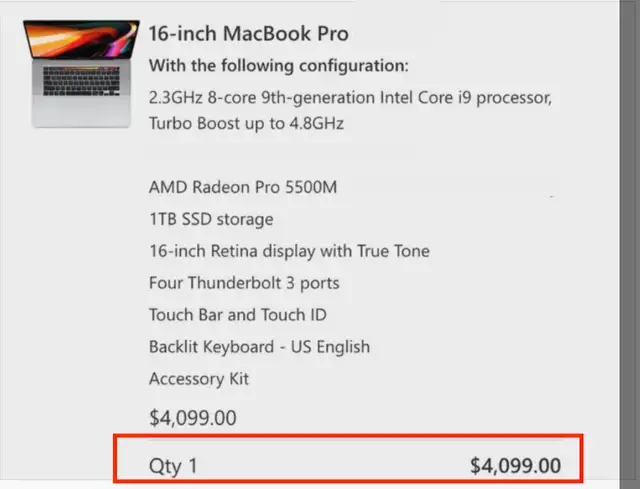Click "With the following configuration:" heading
The height and width of the screenshot is (489, 640).
click(278, 66)
